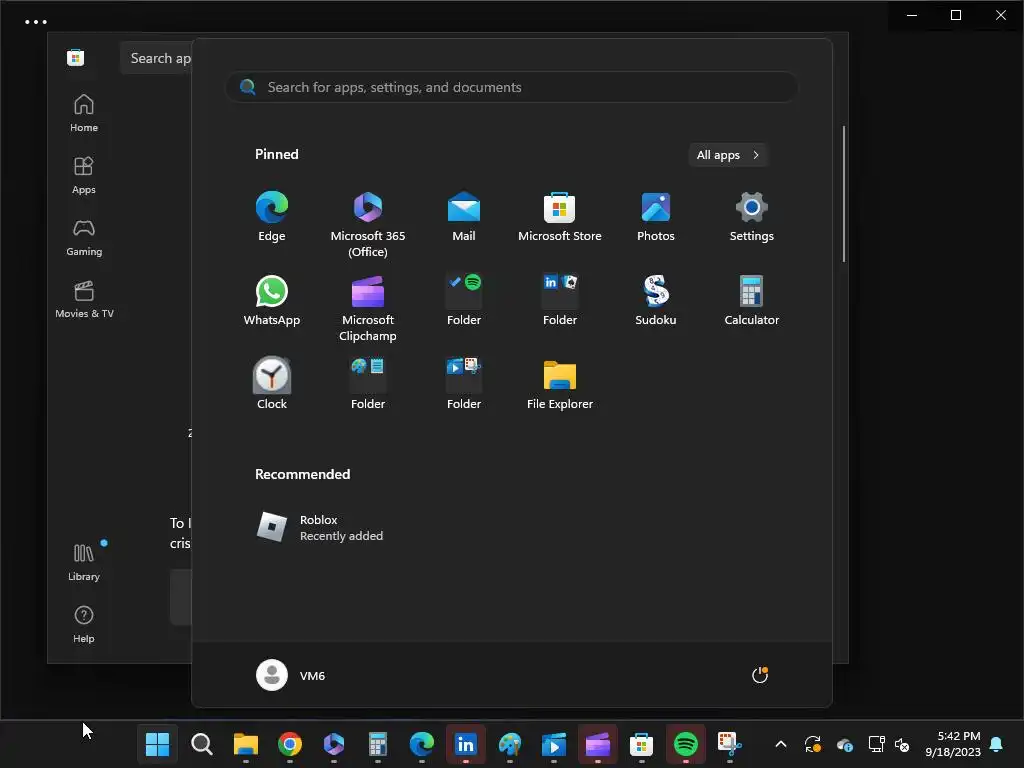This screenshot has width=1024, height=768.
Task: Open Calculator from taskbar
Action: point(377,744)
